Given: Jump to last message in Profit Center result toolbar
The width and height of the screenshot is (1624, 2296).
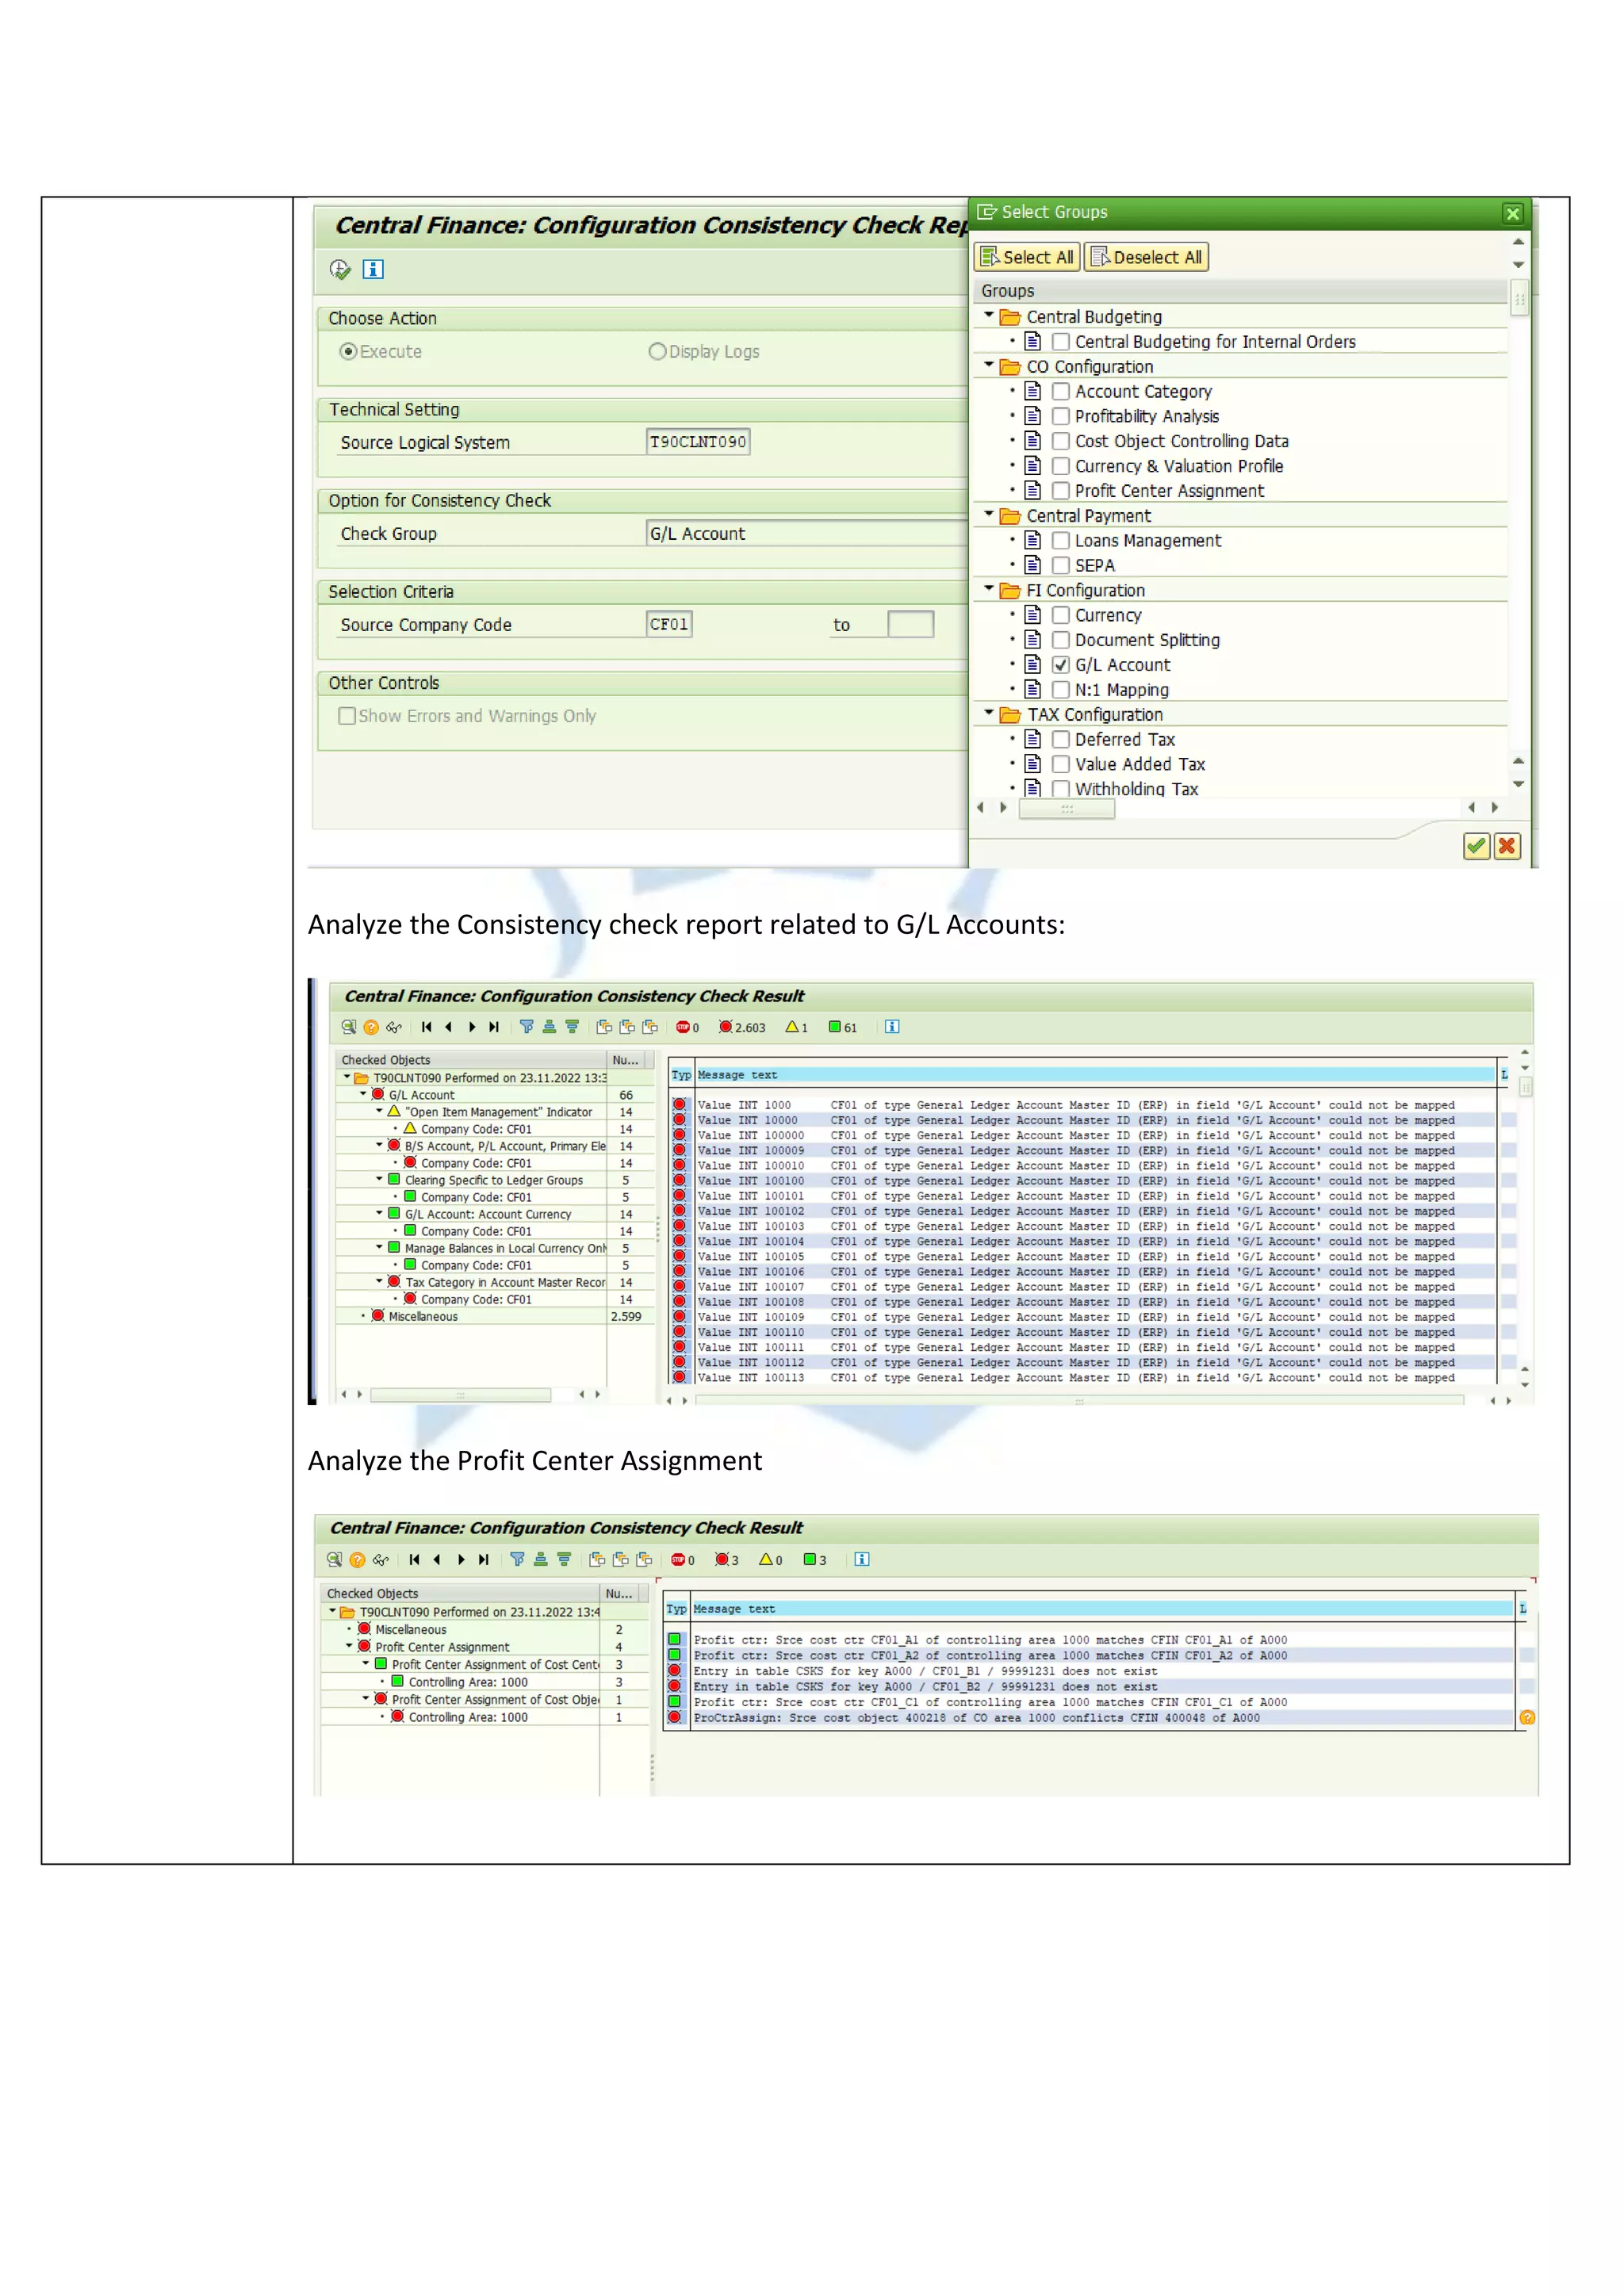Looking at the screenshot, I should point(484,1559).
